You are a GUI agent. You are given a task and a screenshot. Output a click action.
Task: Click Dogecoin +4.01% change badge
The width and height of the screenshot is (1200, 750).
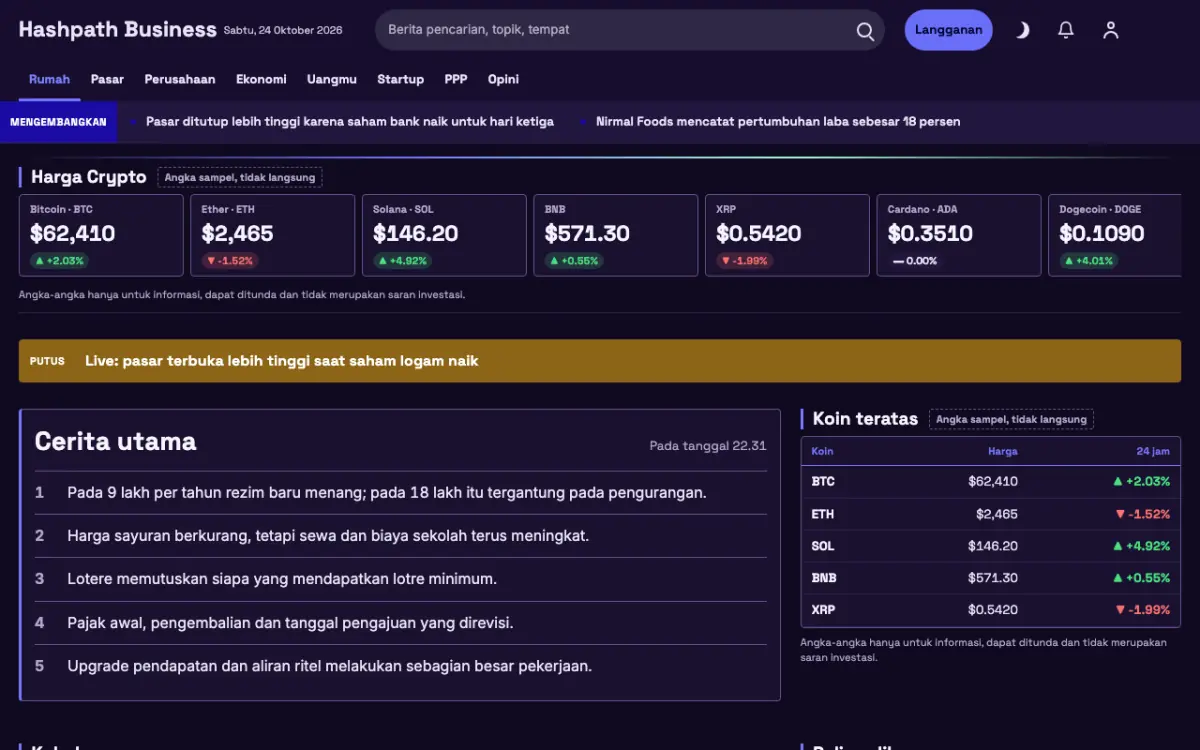1088,261
